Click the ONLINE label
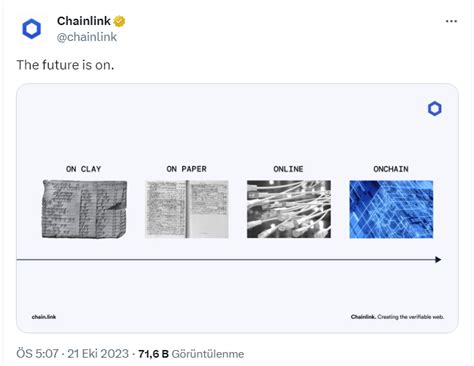The width and height of the screenshot is (474, 366). pos(288,169)
